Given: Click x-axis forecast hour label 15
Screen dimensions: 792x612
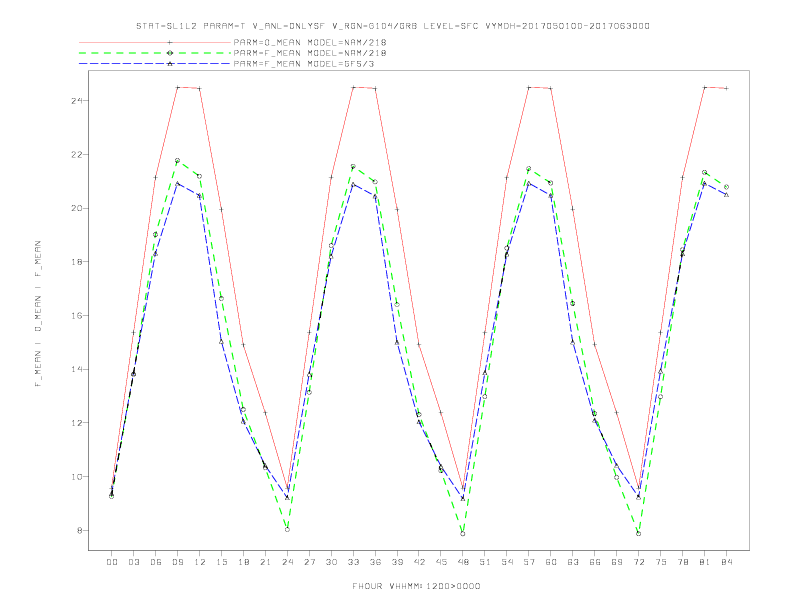Looking at the screenshot, I should pyautogui.click(x=221, y=562).
